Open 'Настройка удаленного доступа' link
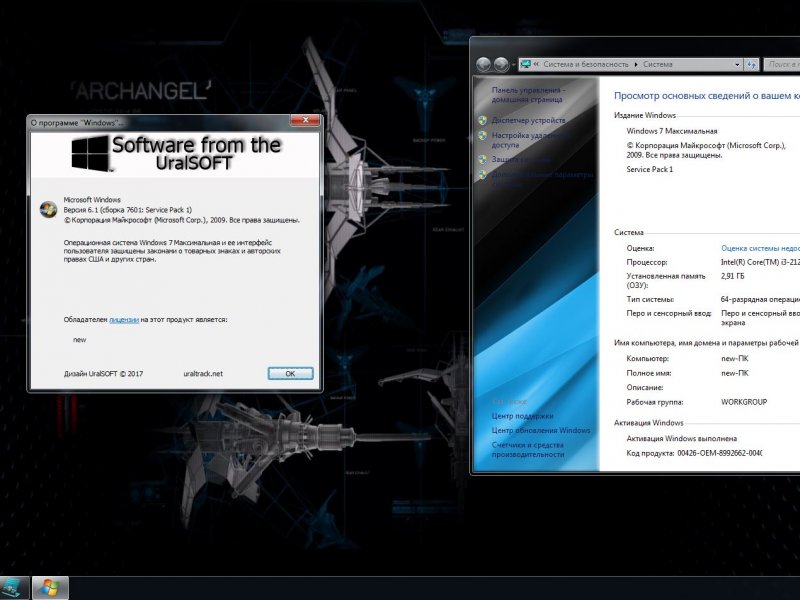 pos(528,140)
